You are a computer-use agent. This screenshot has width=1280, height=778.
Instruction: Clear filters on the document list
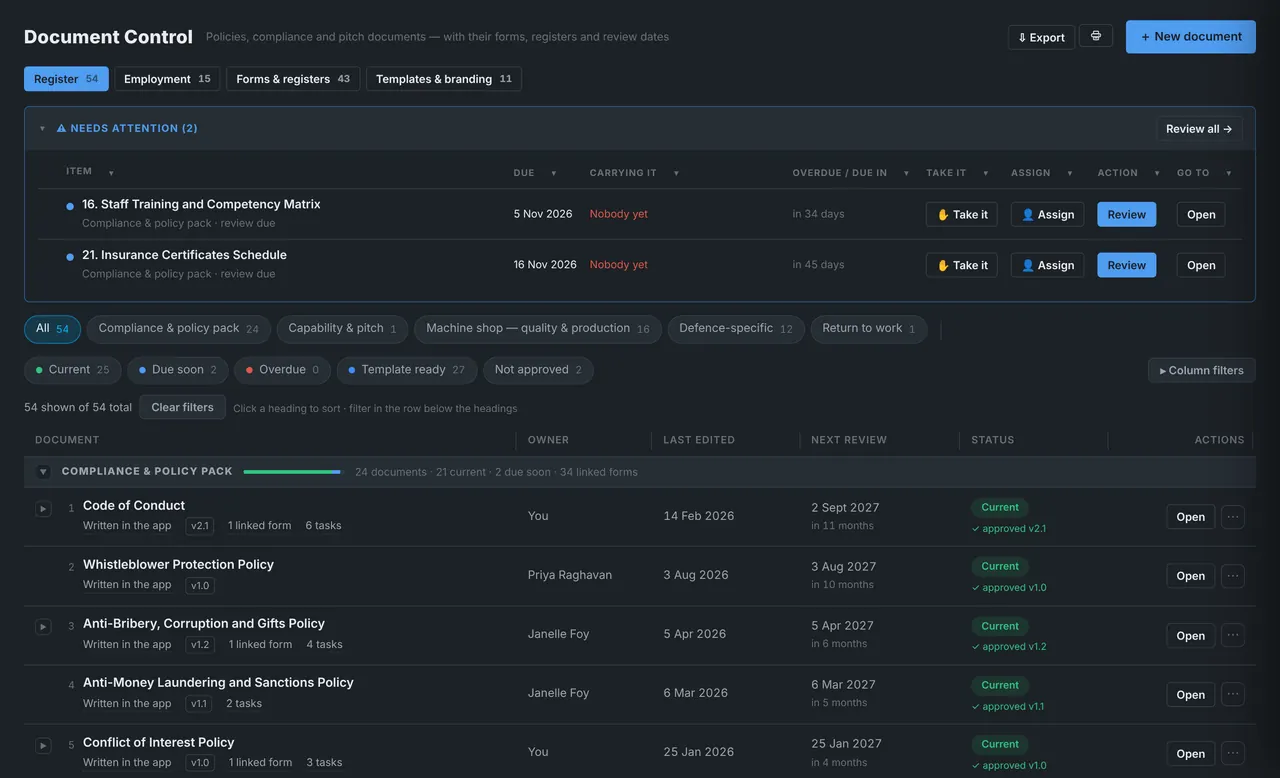click(182, 407)
